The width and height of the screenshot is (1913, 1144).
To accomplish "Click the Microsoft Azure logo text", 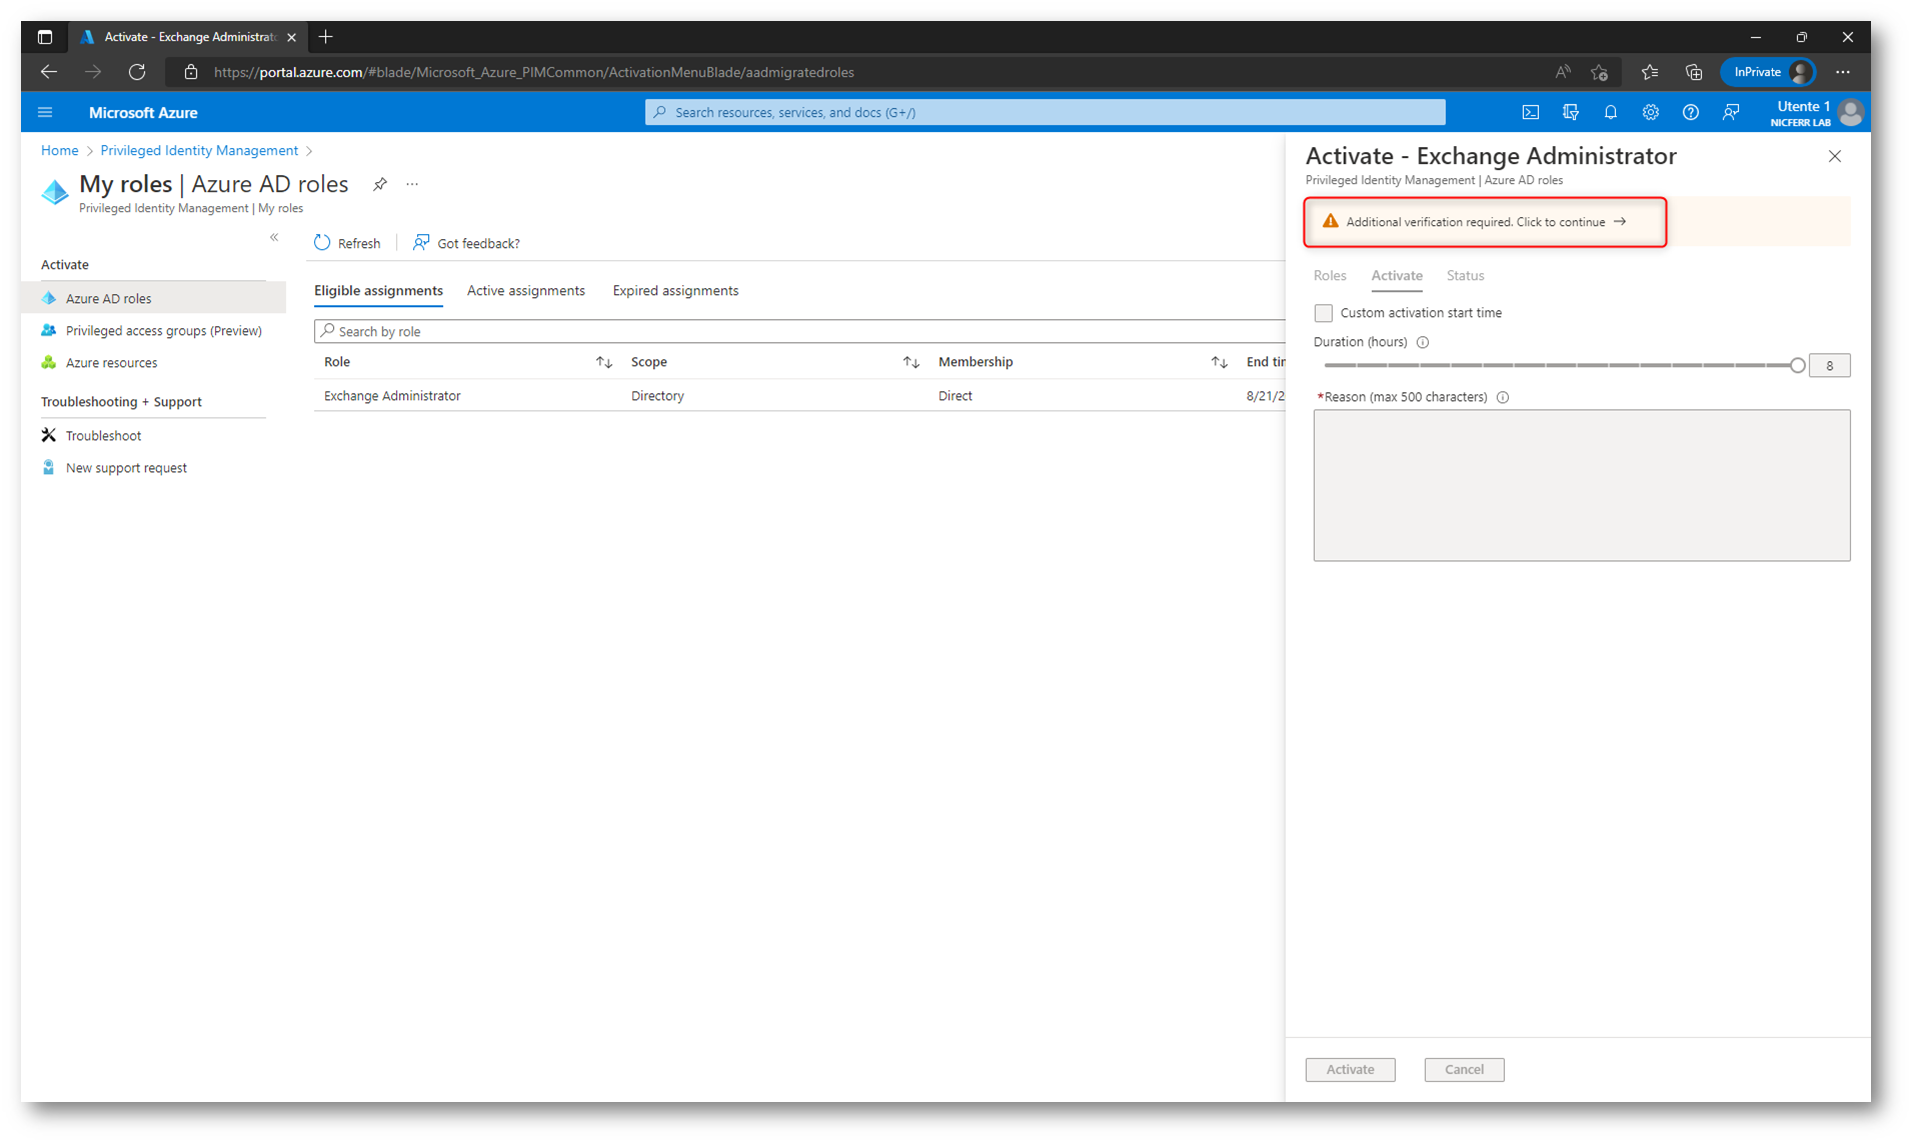I will 143,113.
